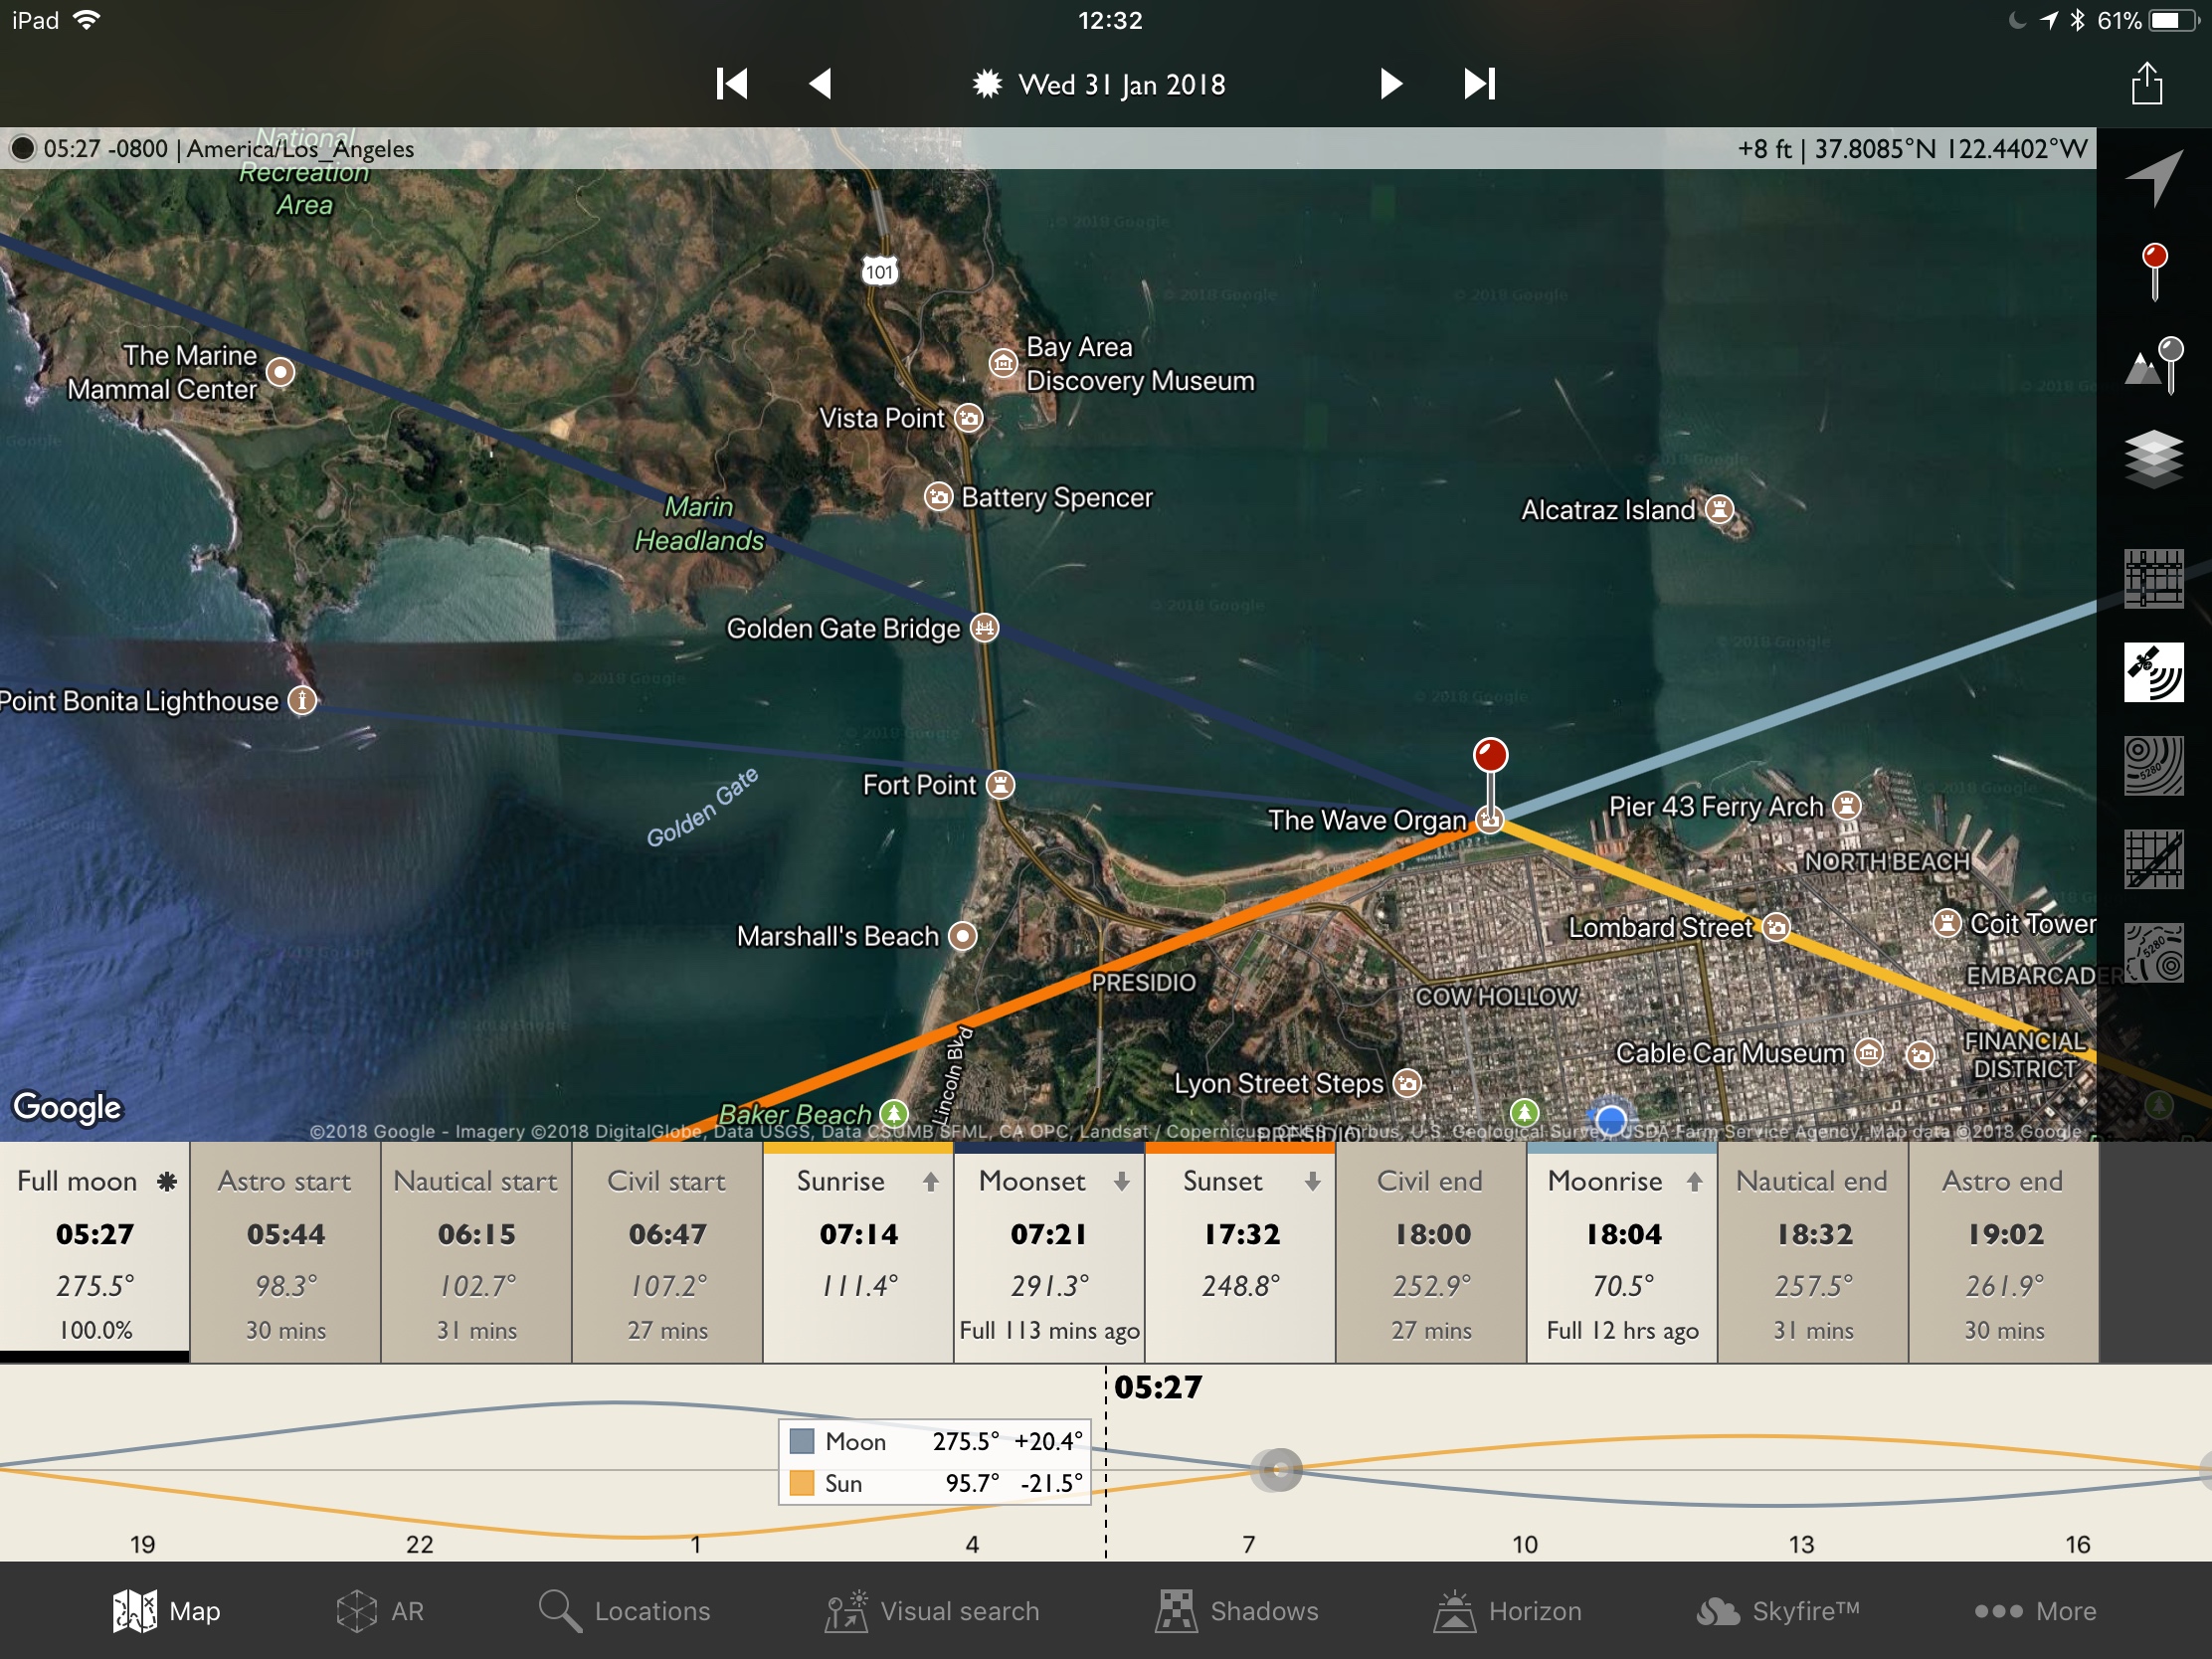2212x1659 pixels.
Task: Tap the Coit Tower marker icon
Action: (1947, 923)
